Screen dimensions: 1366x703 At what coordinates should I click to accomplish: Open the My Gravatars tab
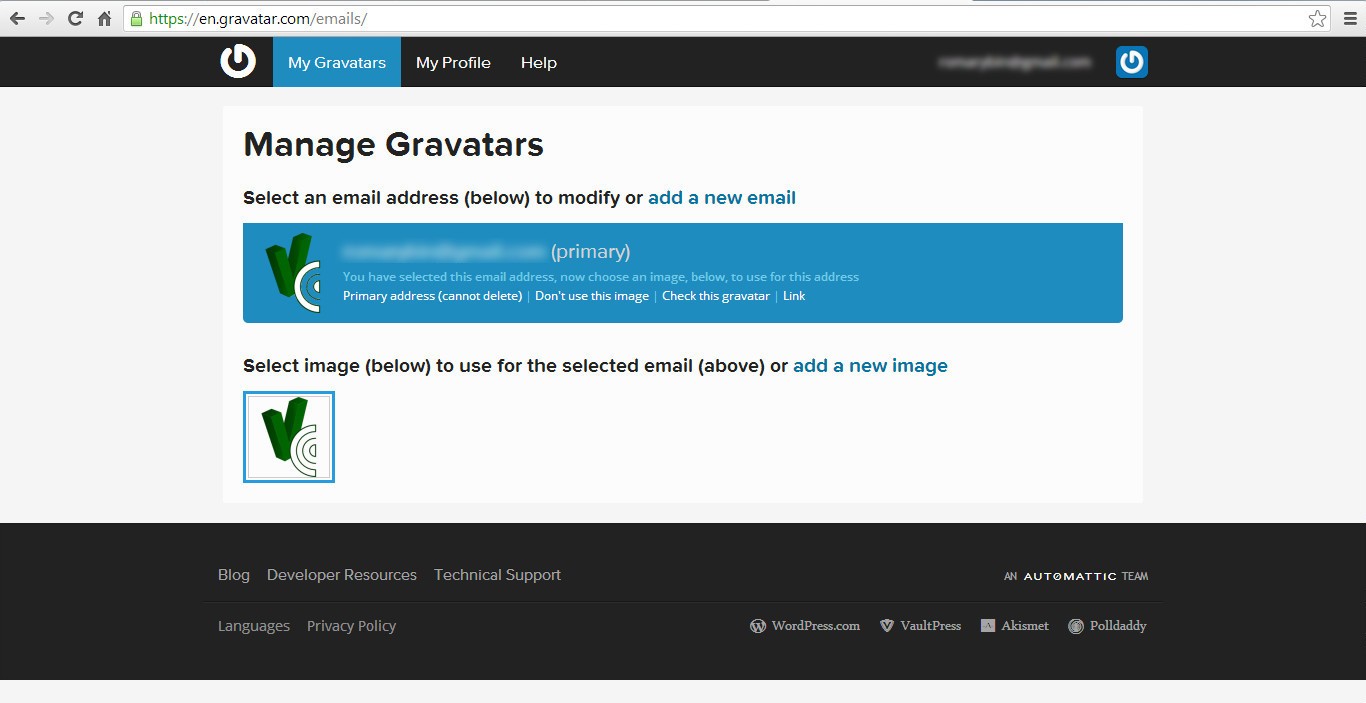(337, 62)
